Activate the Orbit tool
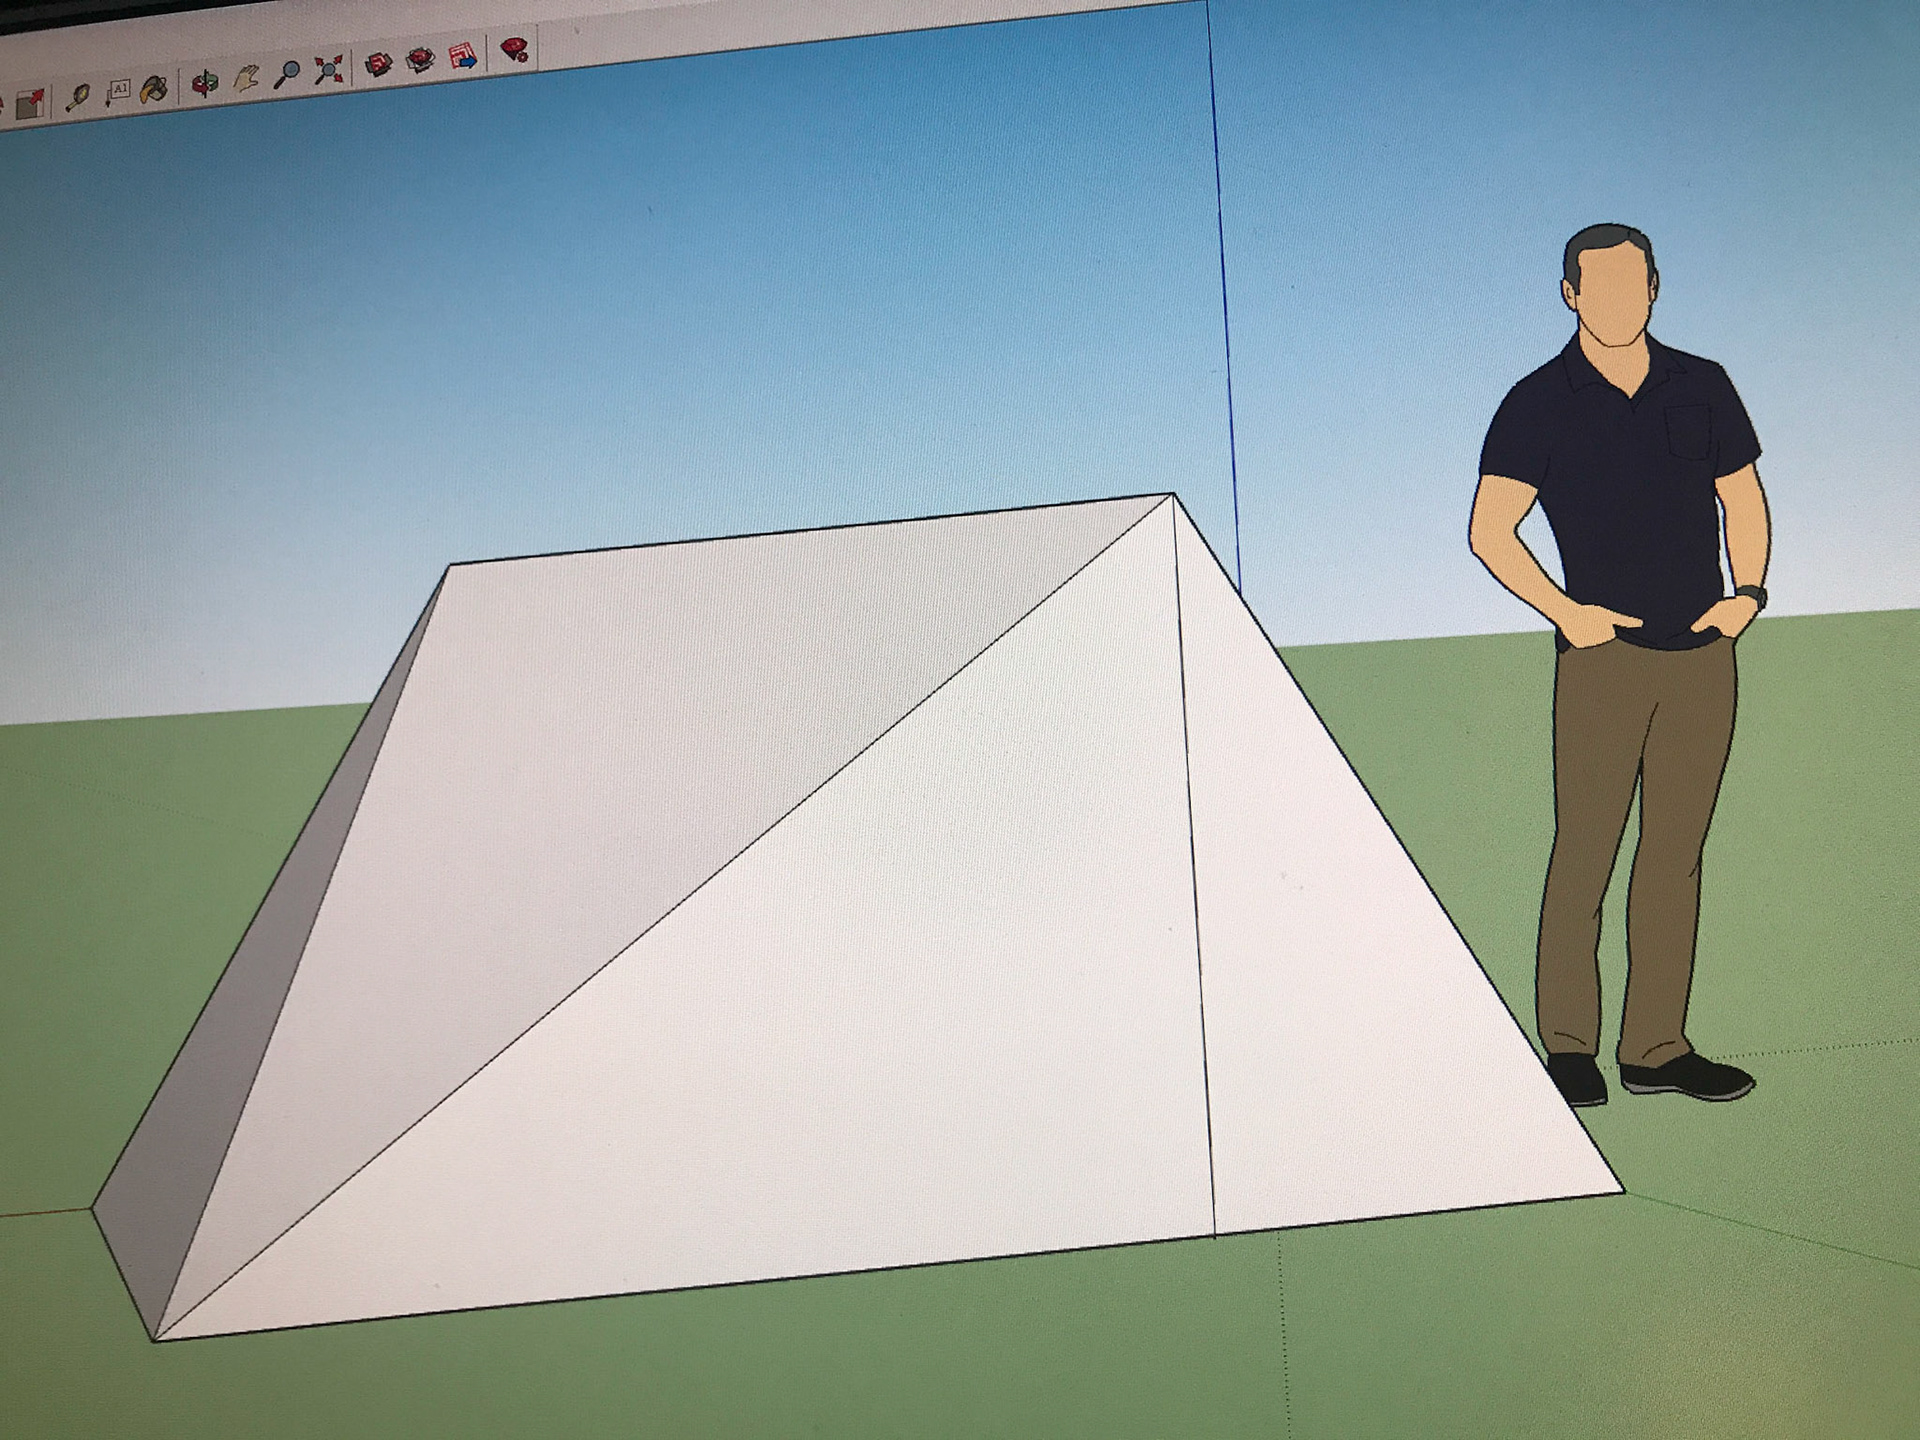Viewport: 1920px width, 1440px height. 205,82
